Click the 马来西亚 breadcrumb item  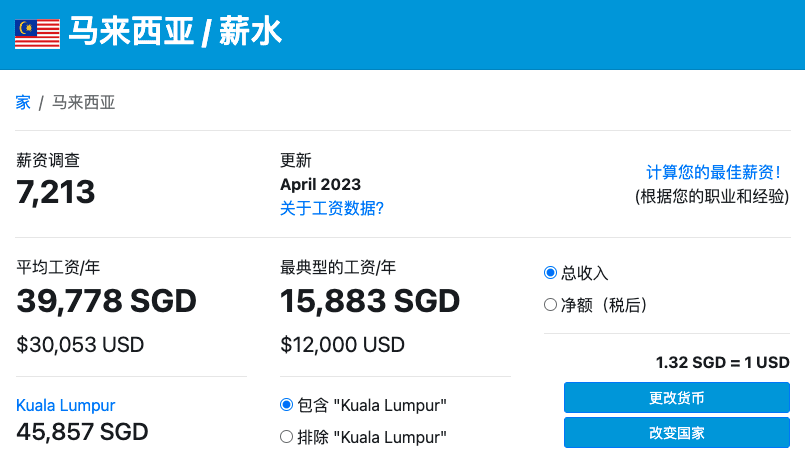pyautogui.click(x=84, y=102)
